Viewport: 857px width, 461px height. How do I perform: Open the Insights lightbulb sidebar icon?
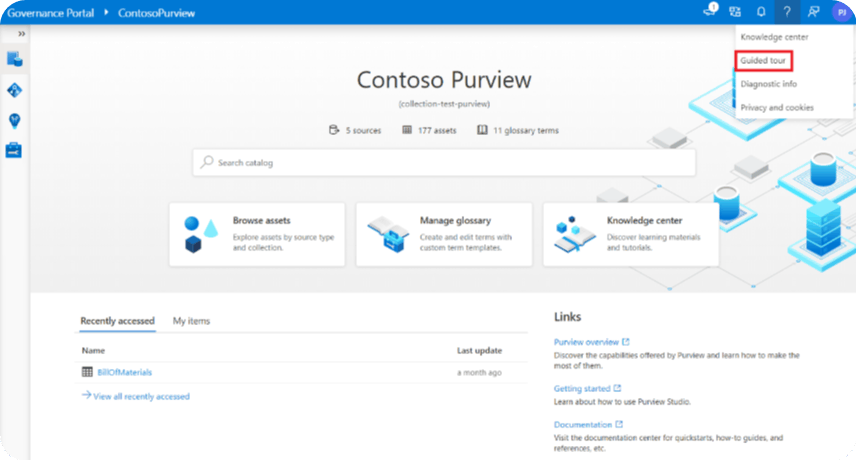tap(15, 120)
